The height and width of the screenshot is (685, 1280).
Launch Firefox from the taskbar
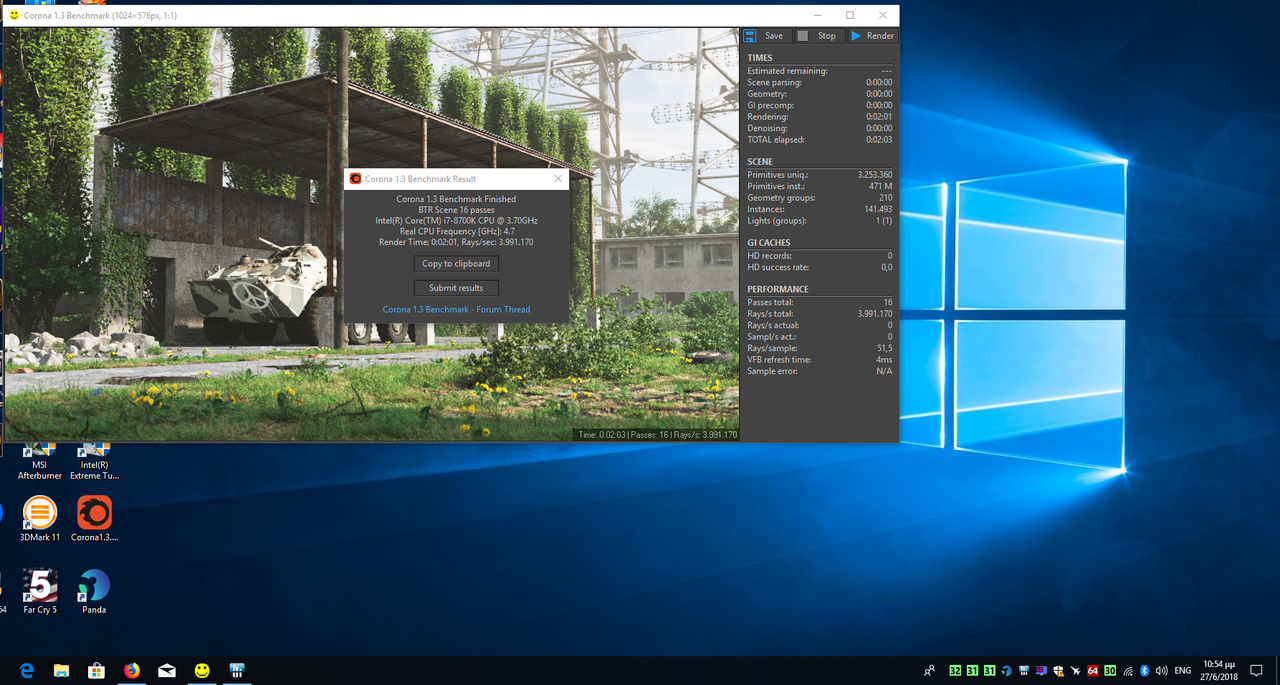coord(132,670)
